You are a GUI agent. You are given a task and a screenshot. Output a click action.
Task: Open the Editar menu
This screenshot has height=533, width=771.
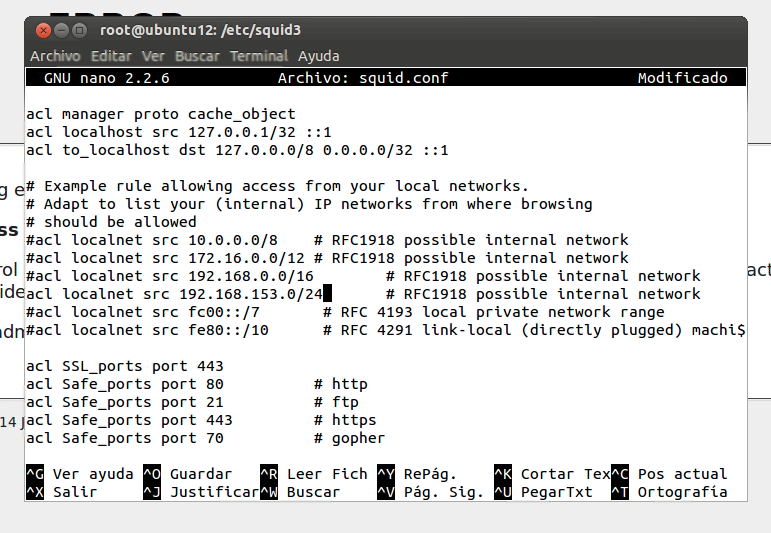pos(111,56)
